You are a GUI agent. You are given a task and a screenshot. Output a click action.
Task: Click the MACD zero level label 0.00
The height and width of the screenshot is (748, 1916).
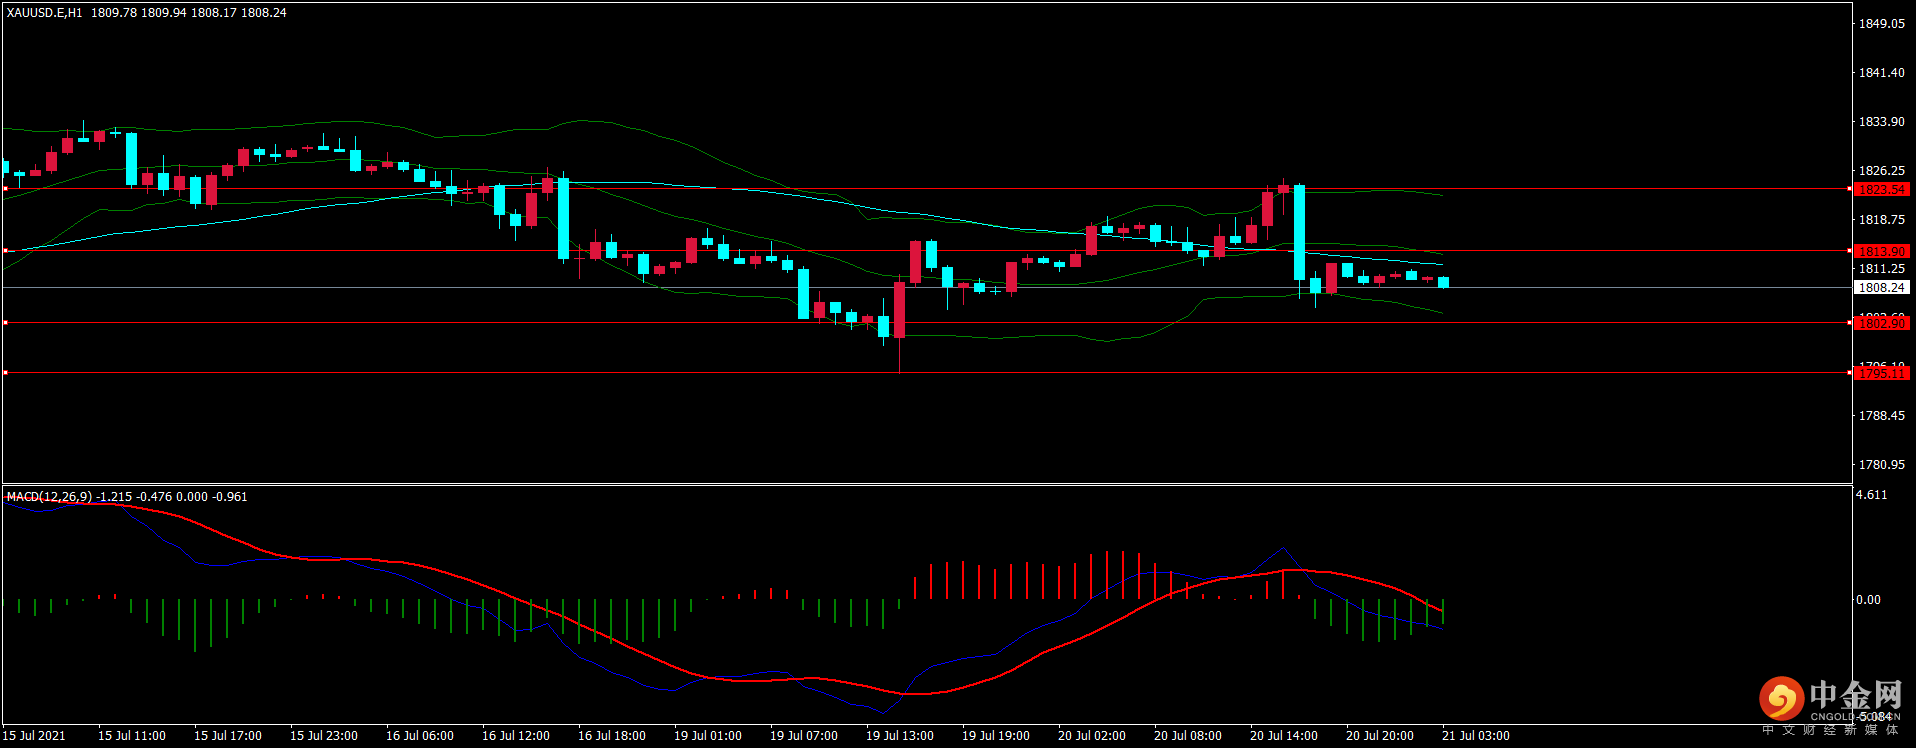(1868, 600)
